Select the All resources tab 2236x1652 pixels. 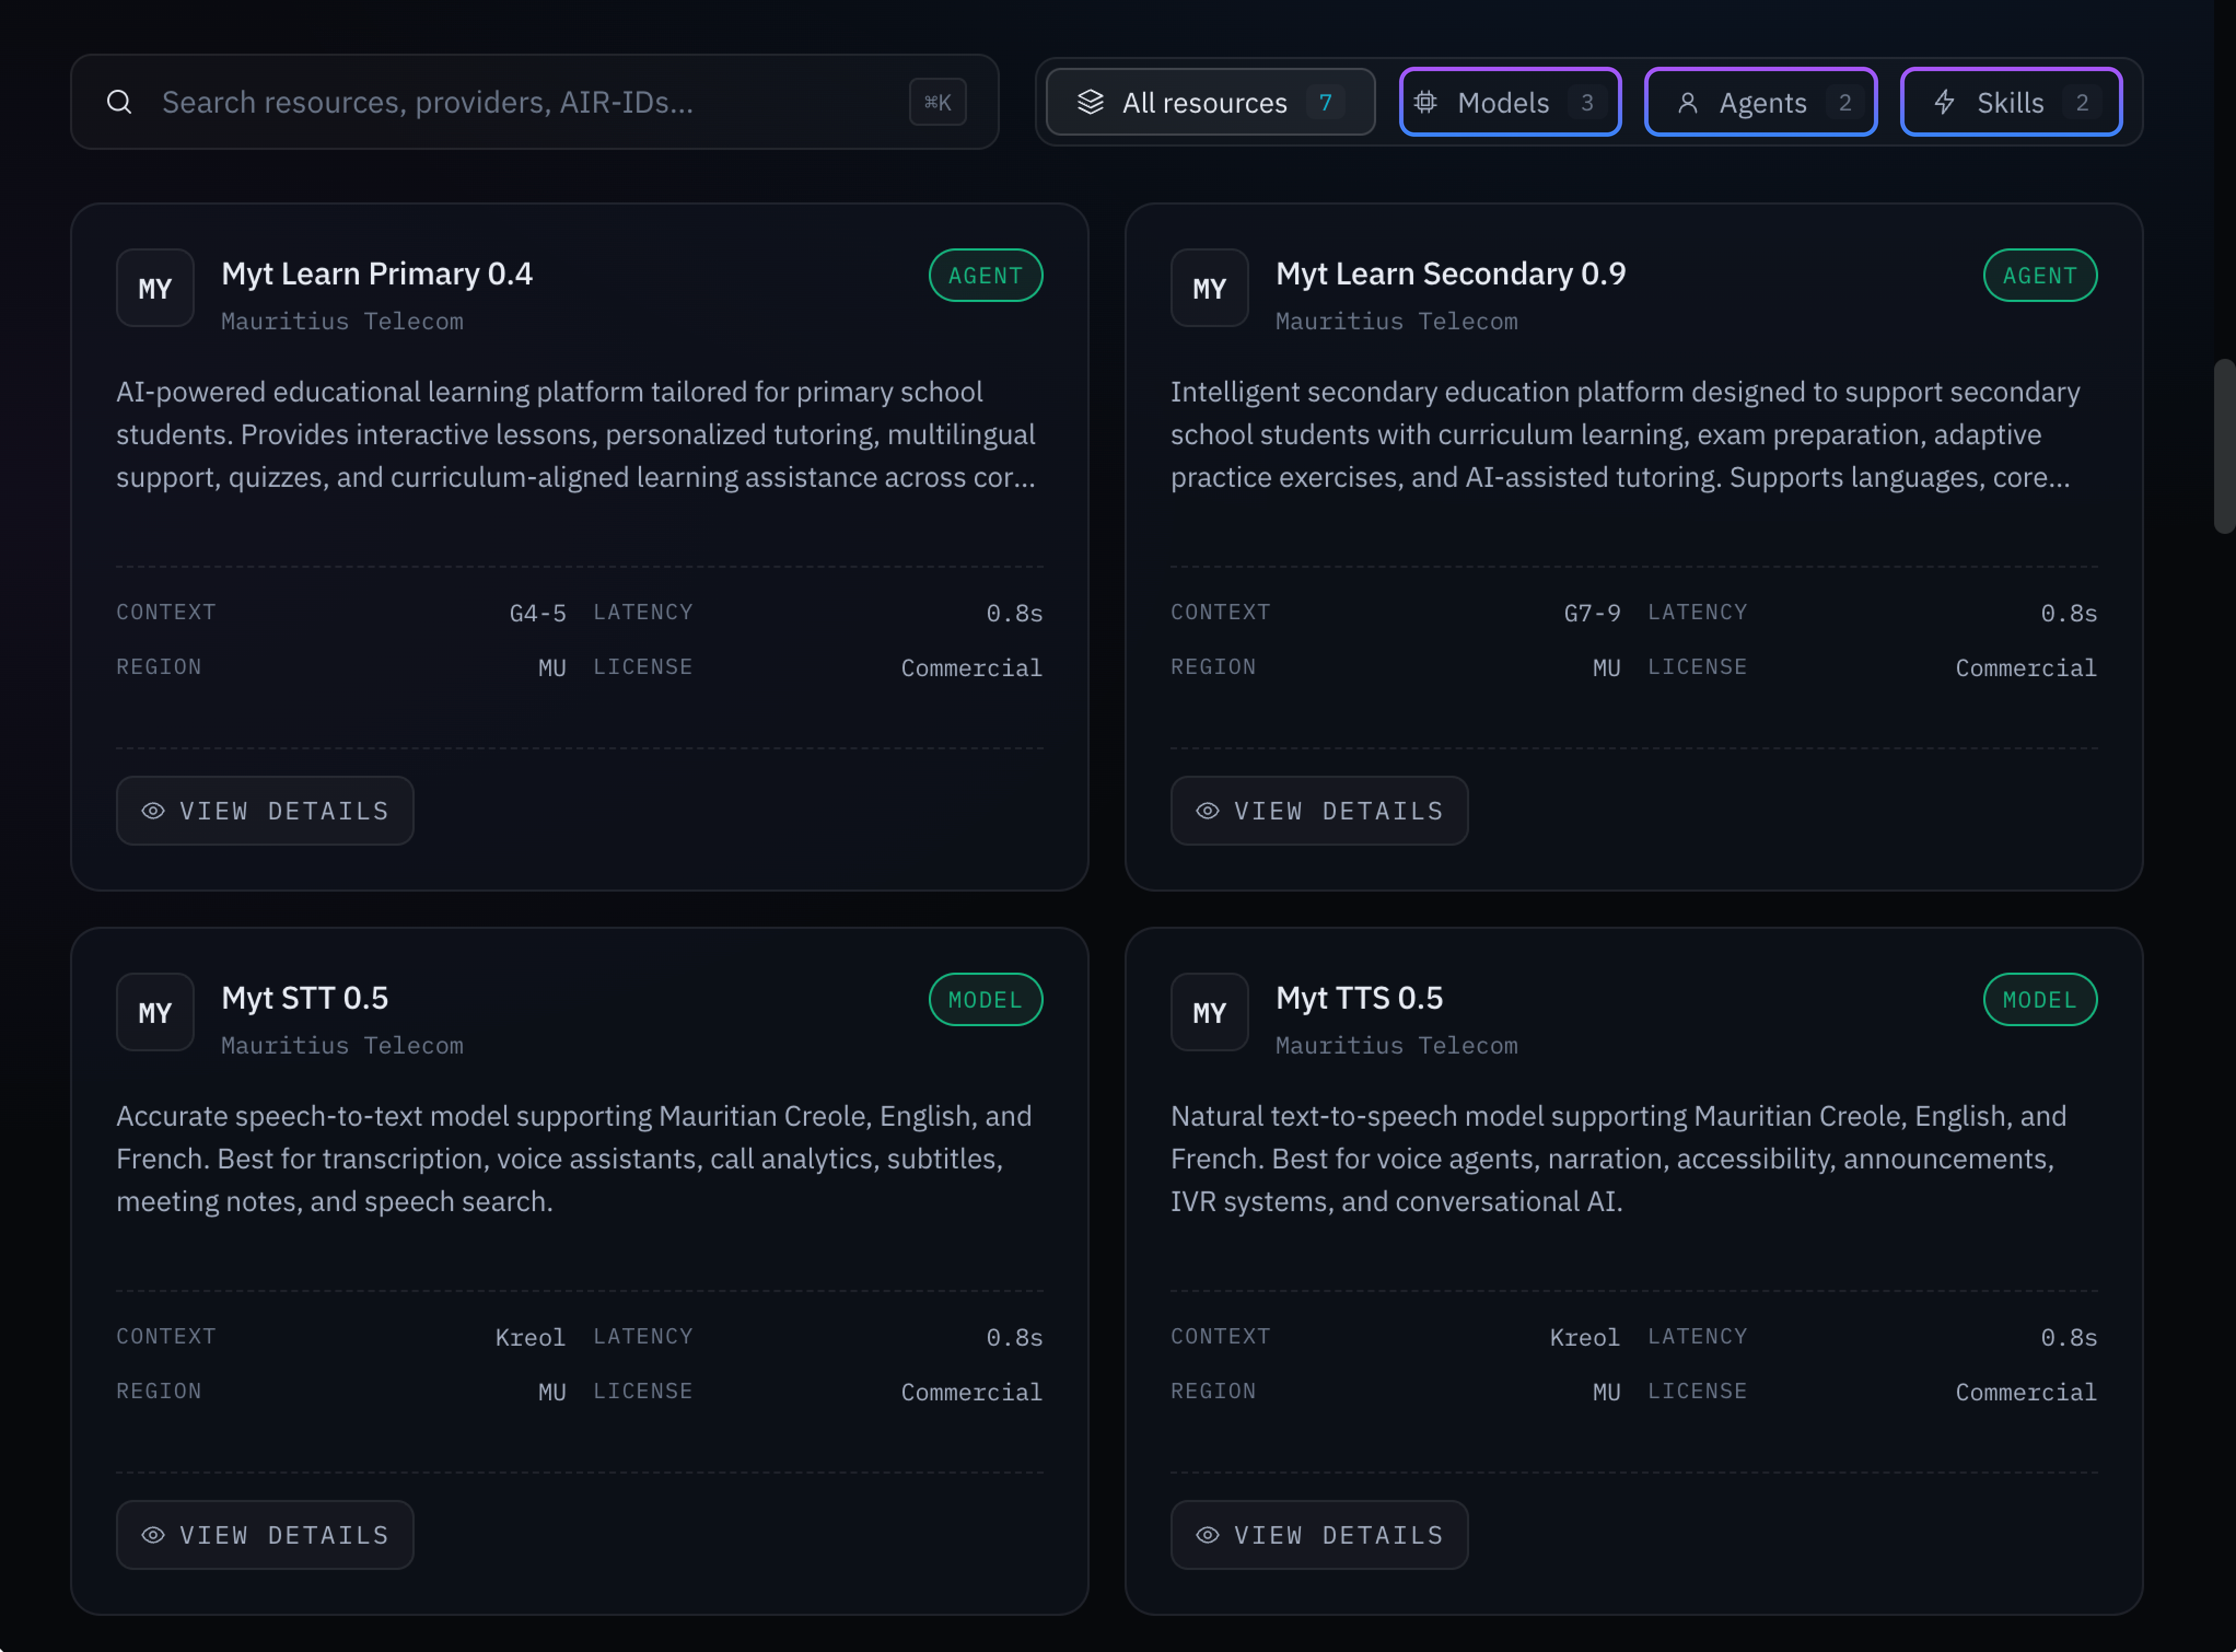pos(1210,102)
